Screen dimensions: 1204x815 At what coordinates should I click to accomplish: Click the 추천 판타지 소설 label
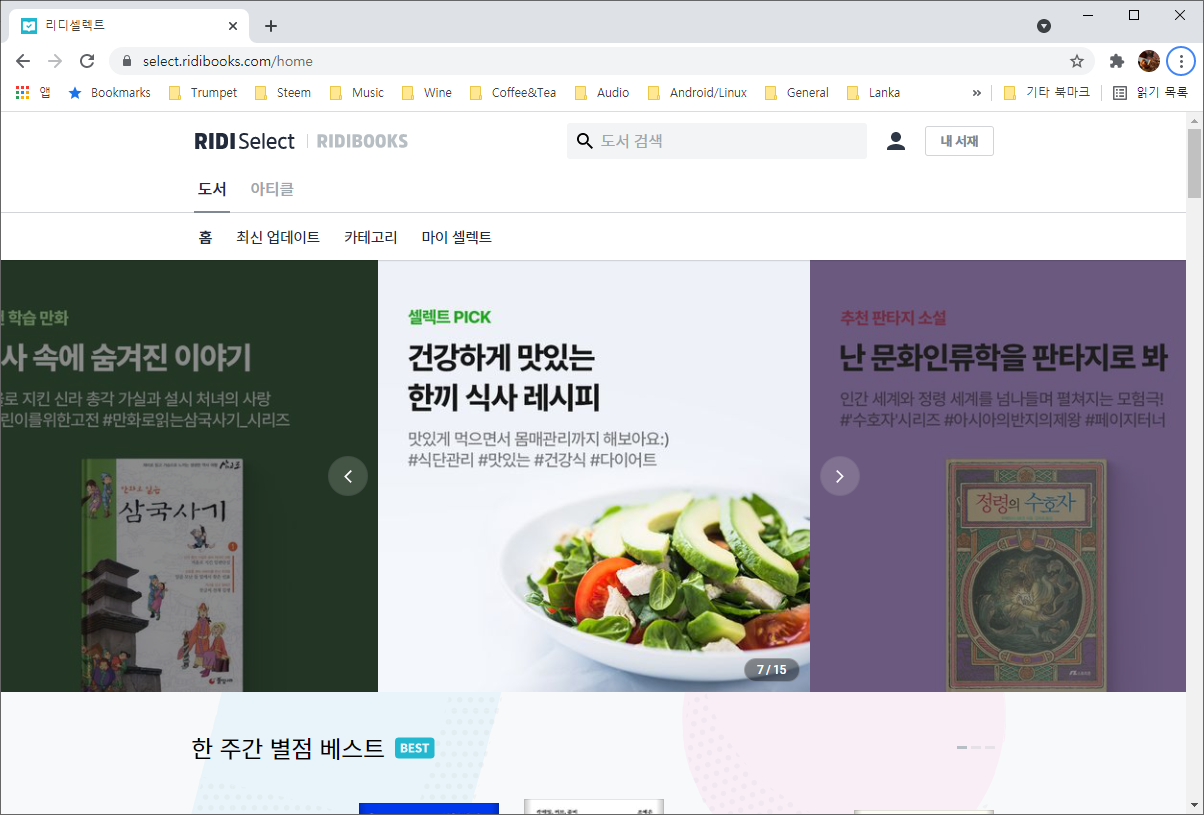(893, 318)
